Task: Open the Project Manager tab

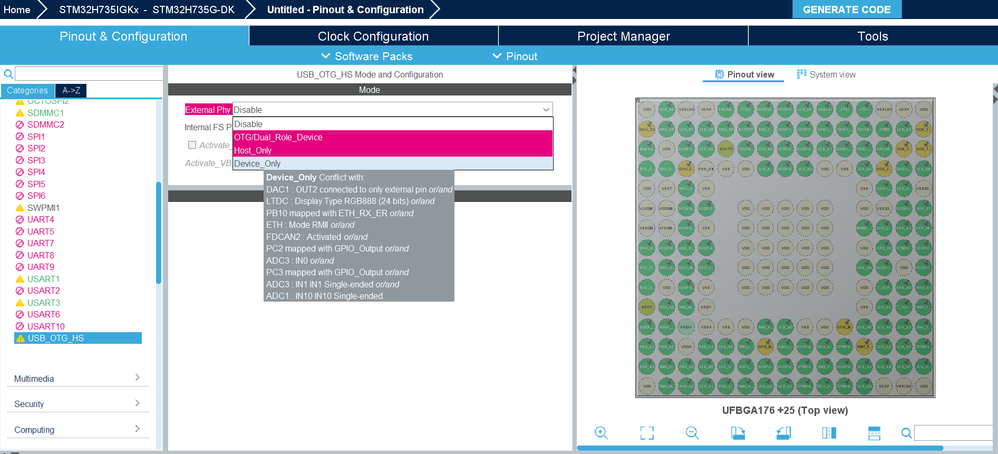Action: tap(623, 36)
